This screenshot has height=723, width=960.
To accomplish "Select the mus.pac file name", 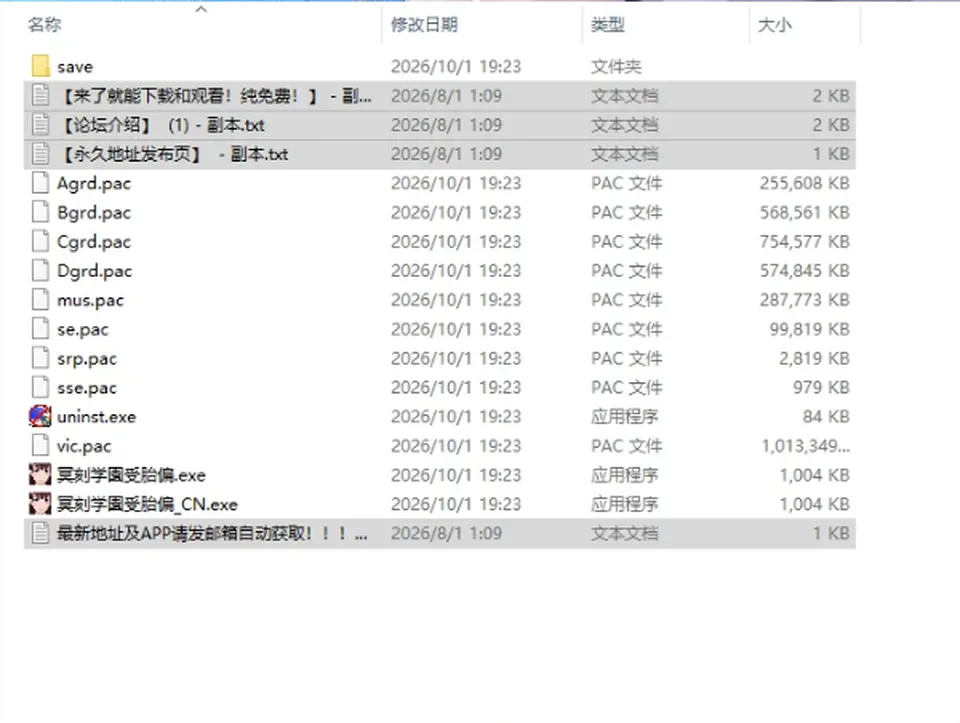I will pyautogui.click(x=90, y=301).
